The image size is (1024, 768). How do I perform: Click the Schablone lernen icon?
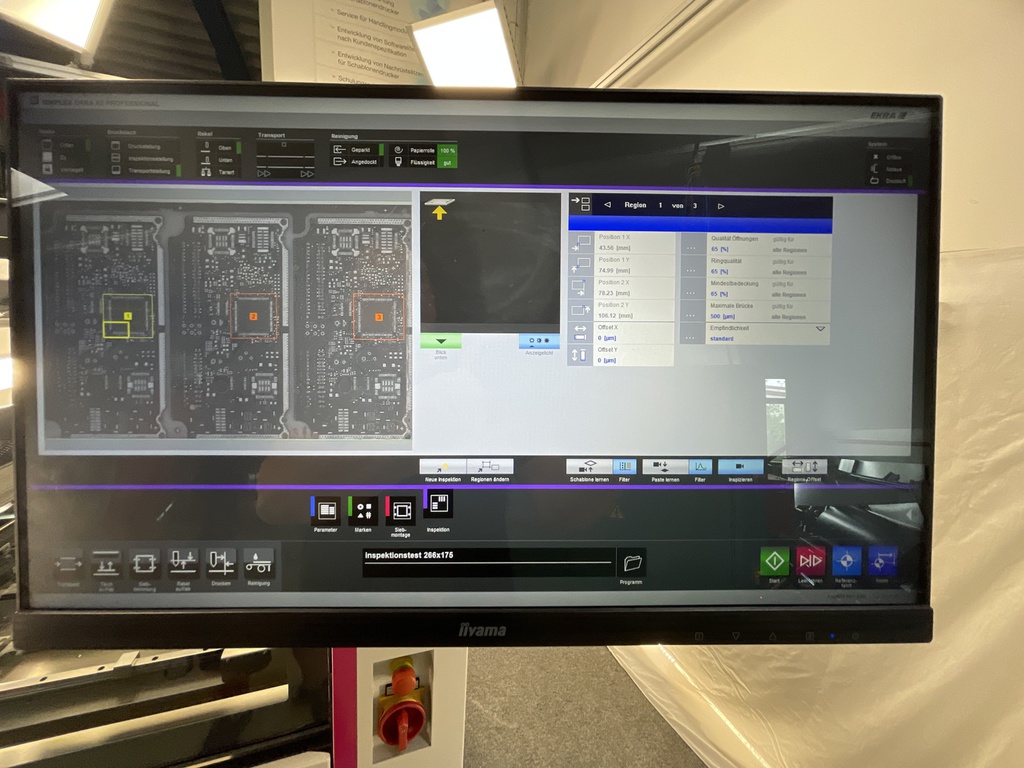[x=589, y=466]
